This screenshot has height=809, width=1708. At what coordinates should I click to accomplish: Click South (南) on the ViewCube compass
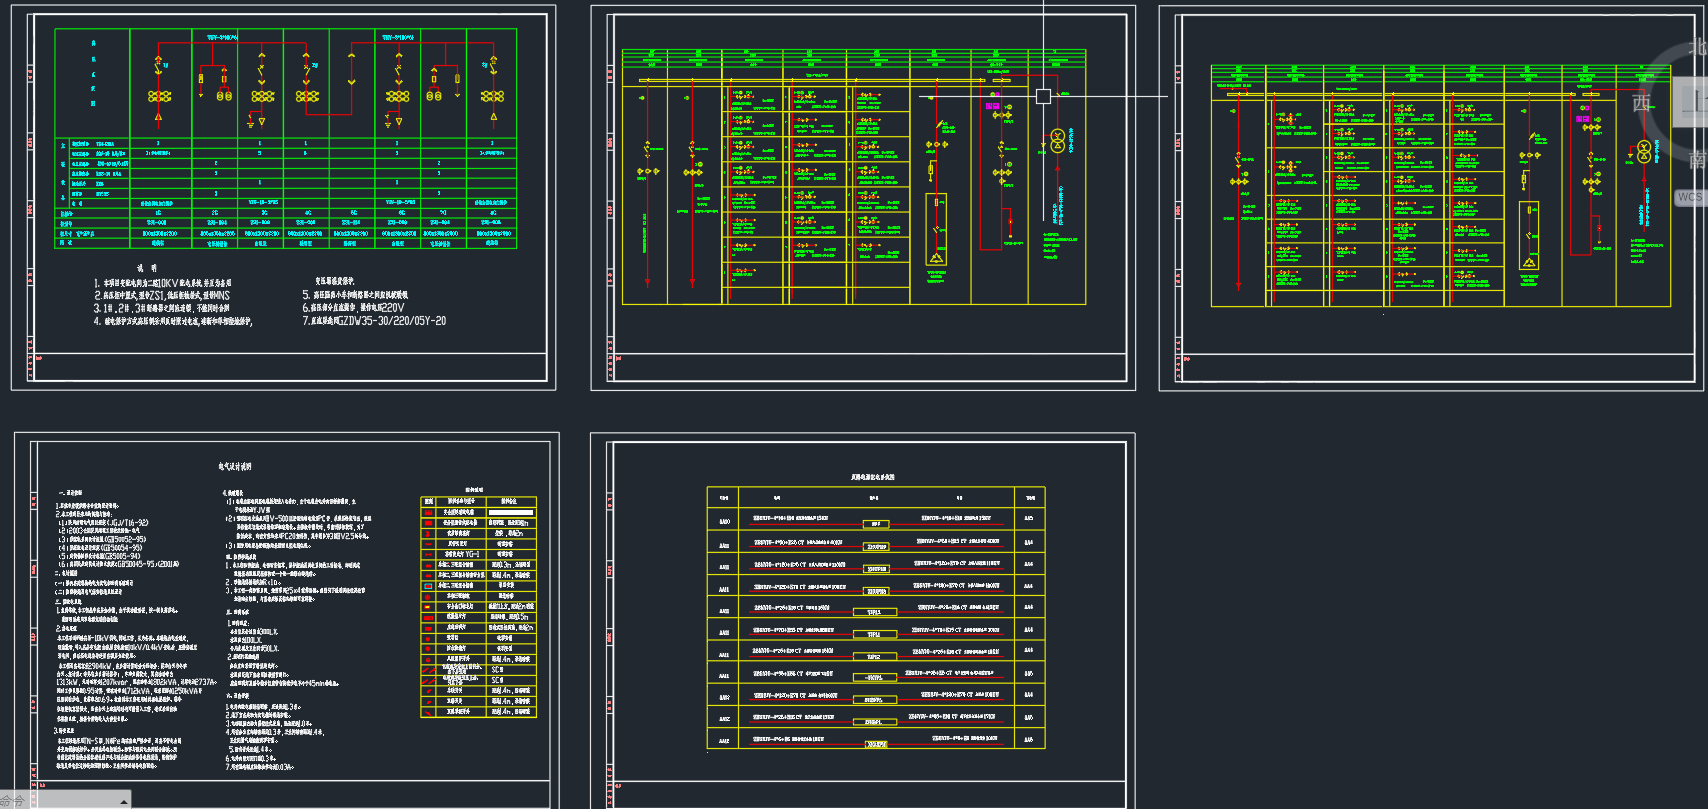[x=1697, y=160]
